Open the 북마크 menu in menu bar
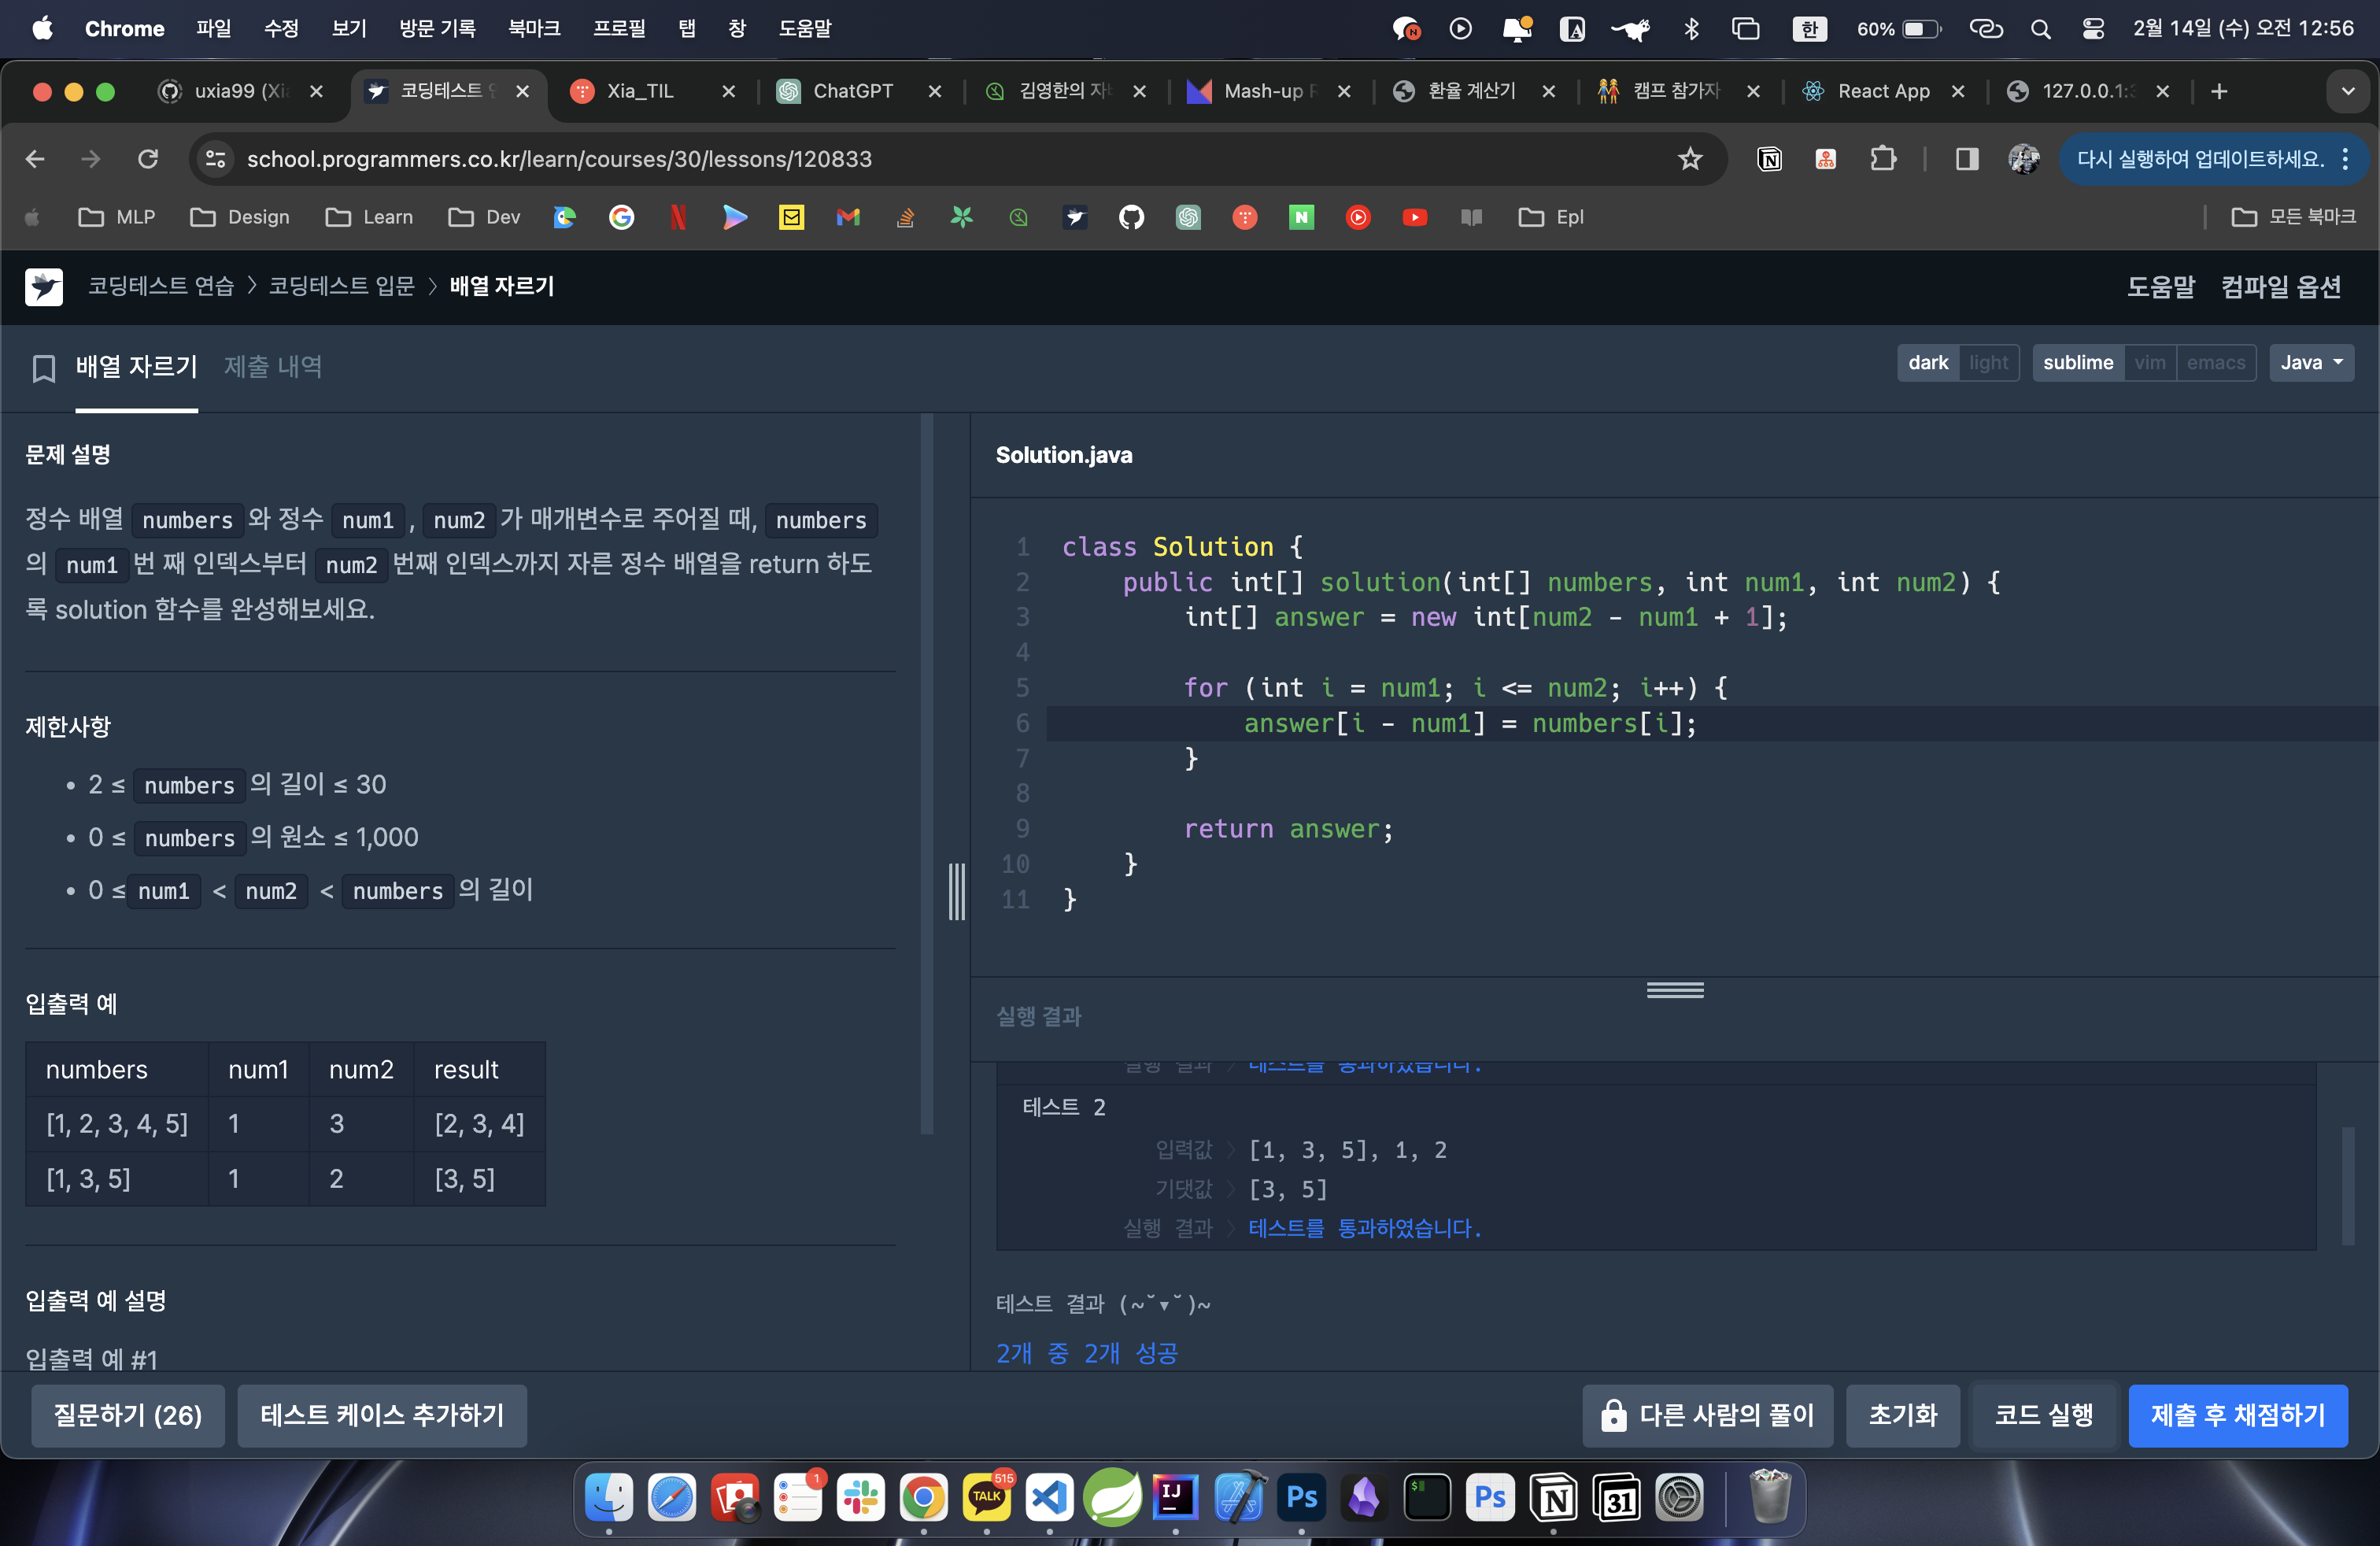The width and height of the screenshot is (2380, 1546). click(533, 28)
